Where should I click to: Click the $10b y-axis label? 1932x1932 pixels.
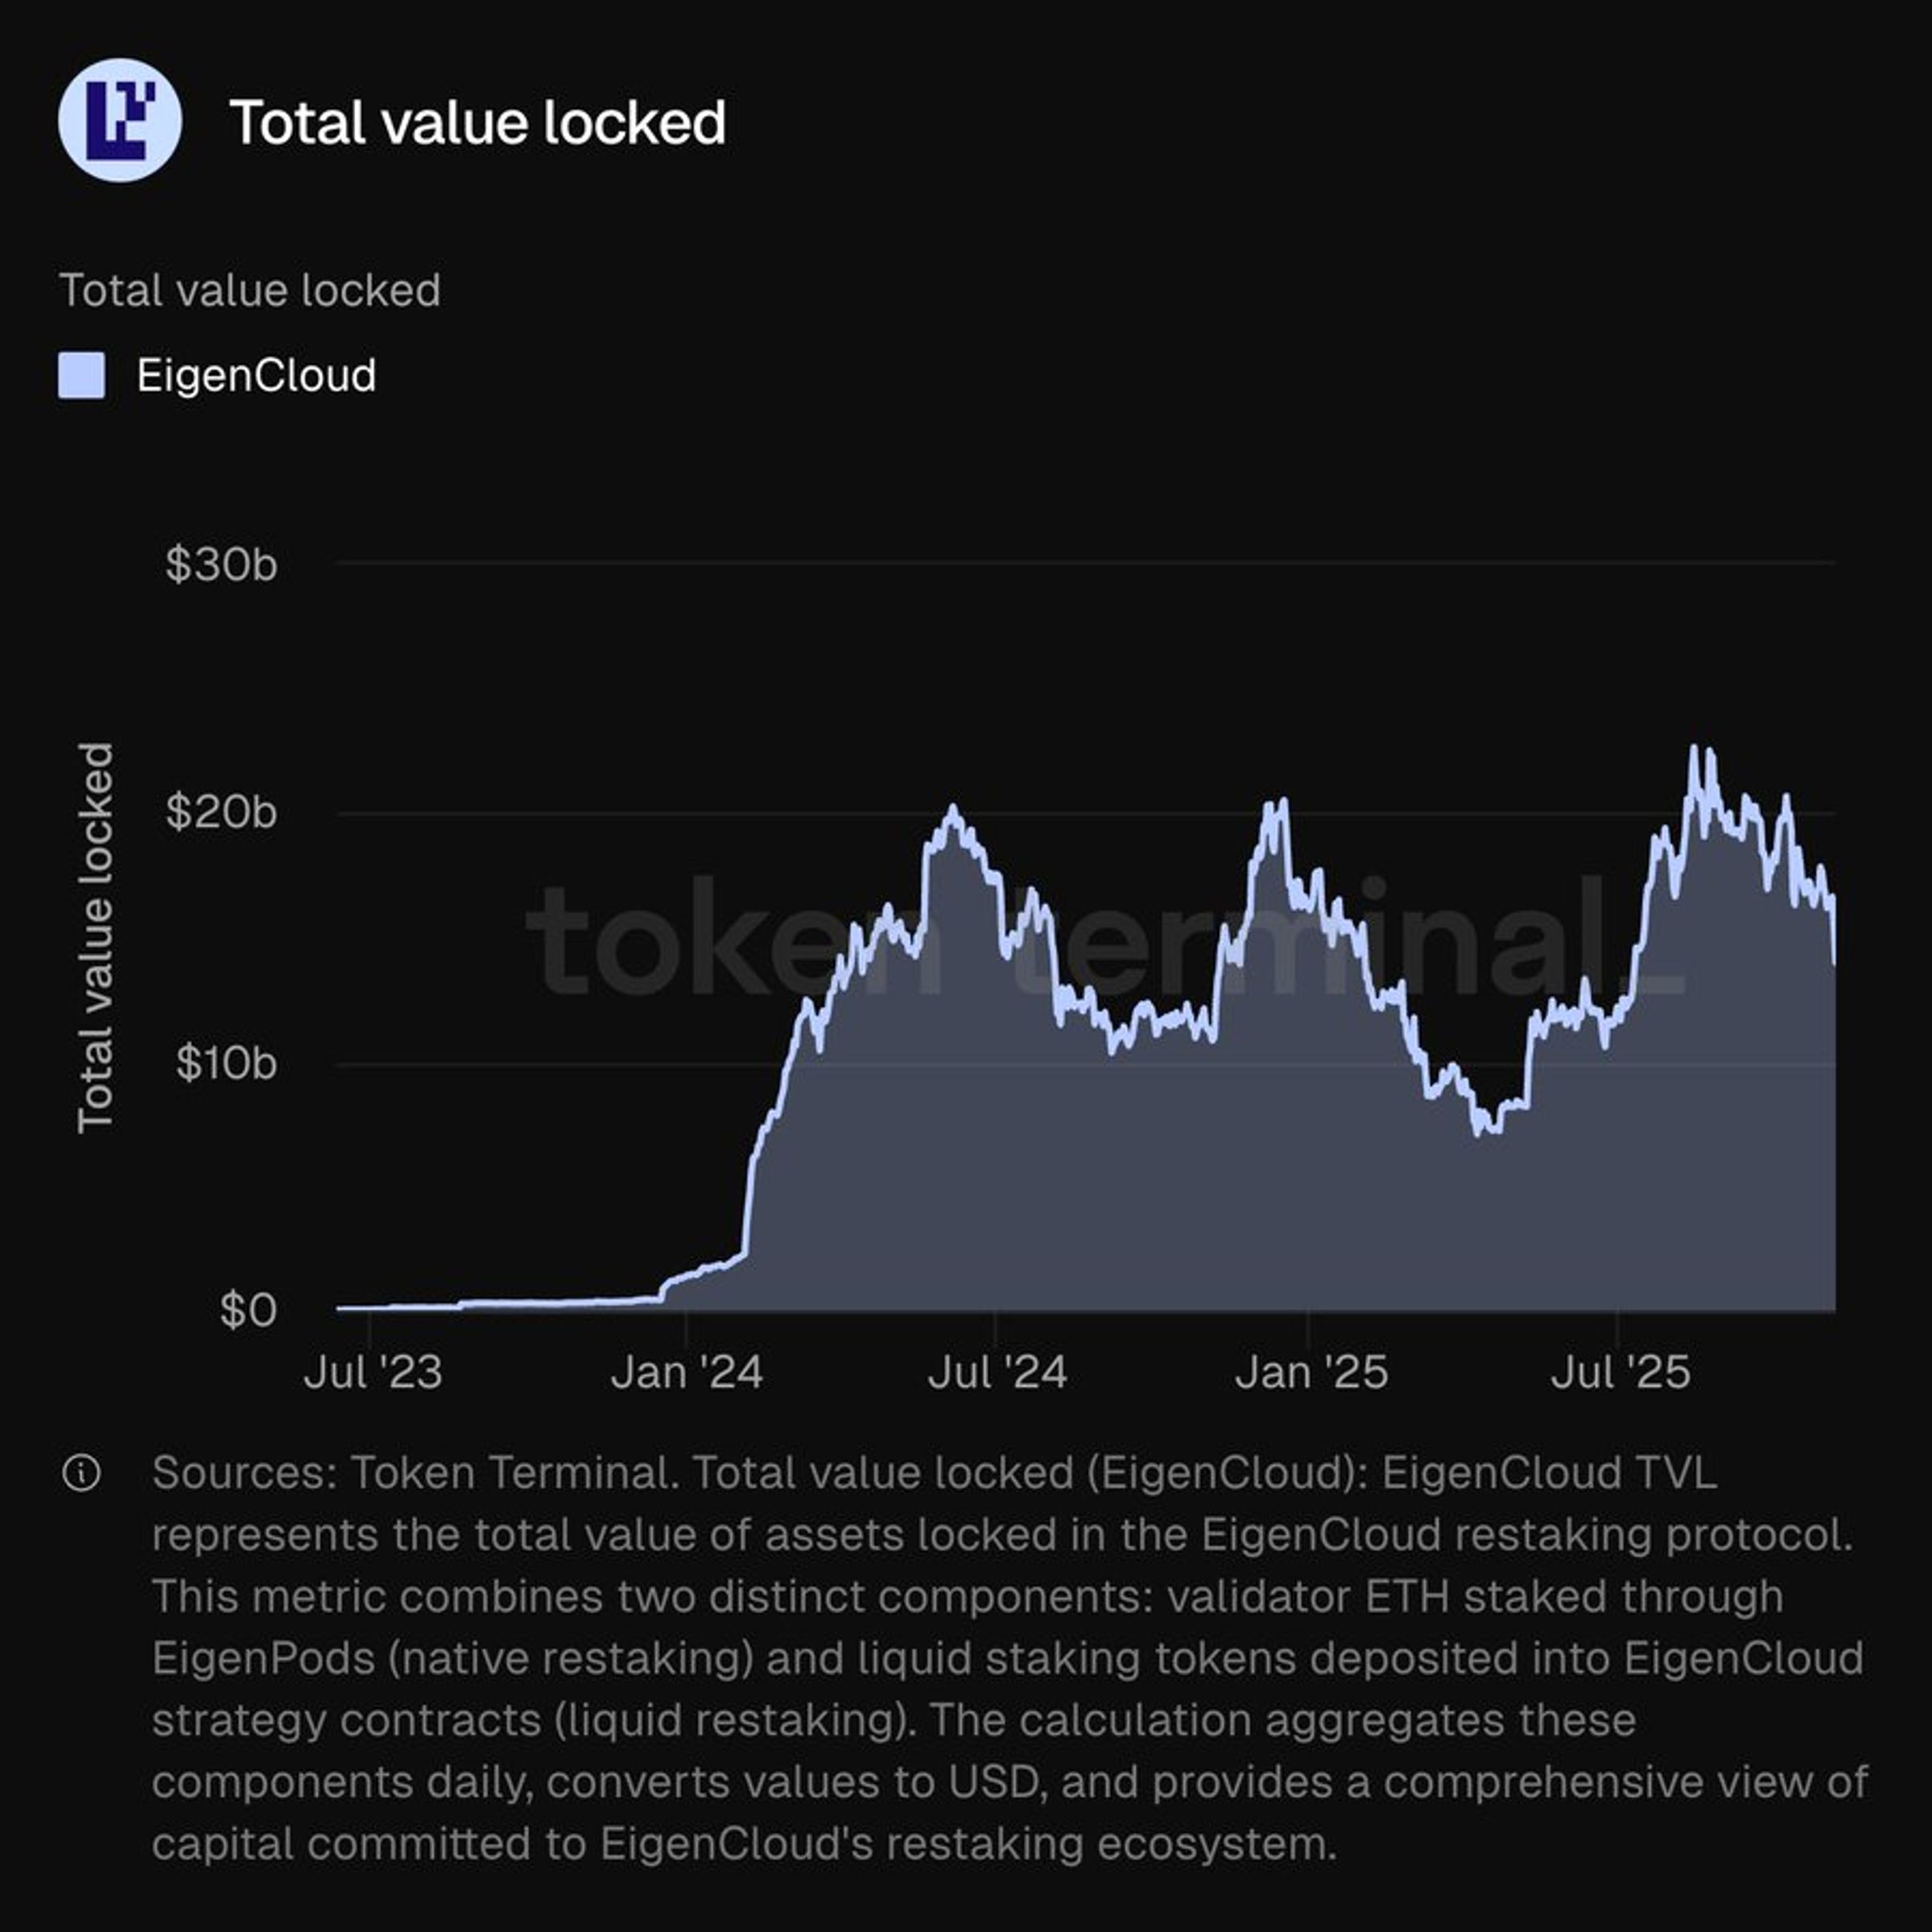226,1062
